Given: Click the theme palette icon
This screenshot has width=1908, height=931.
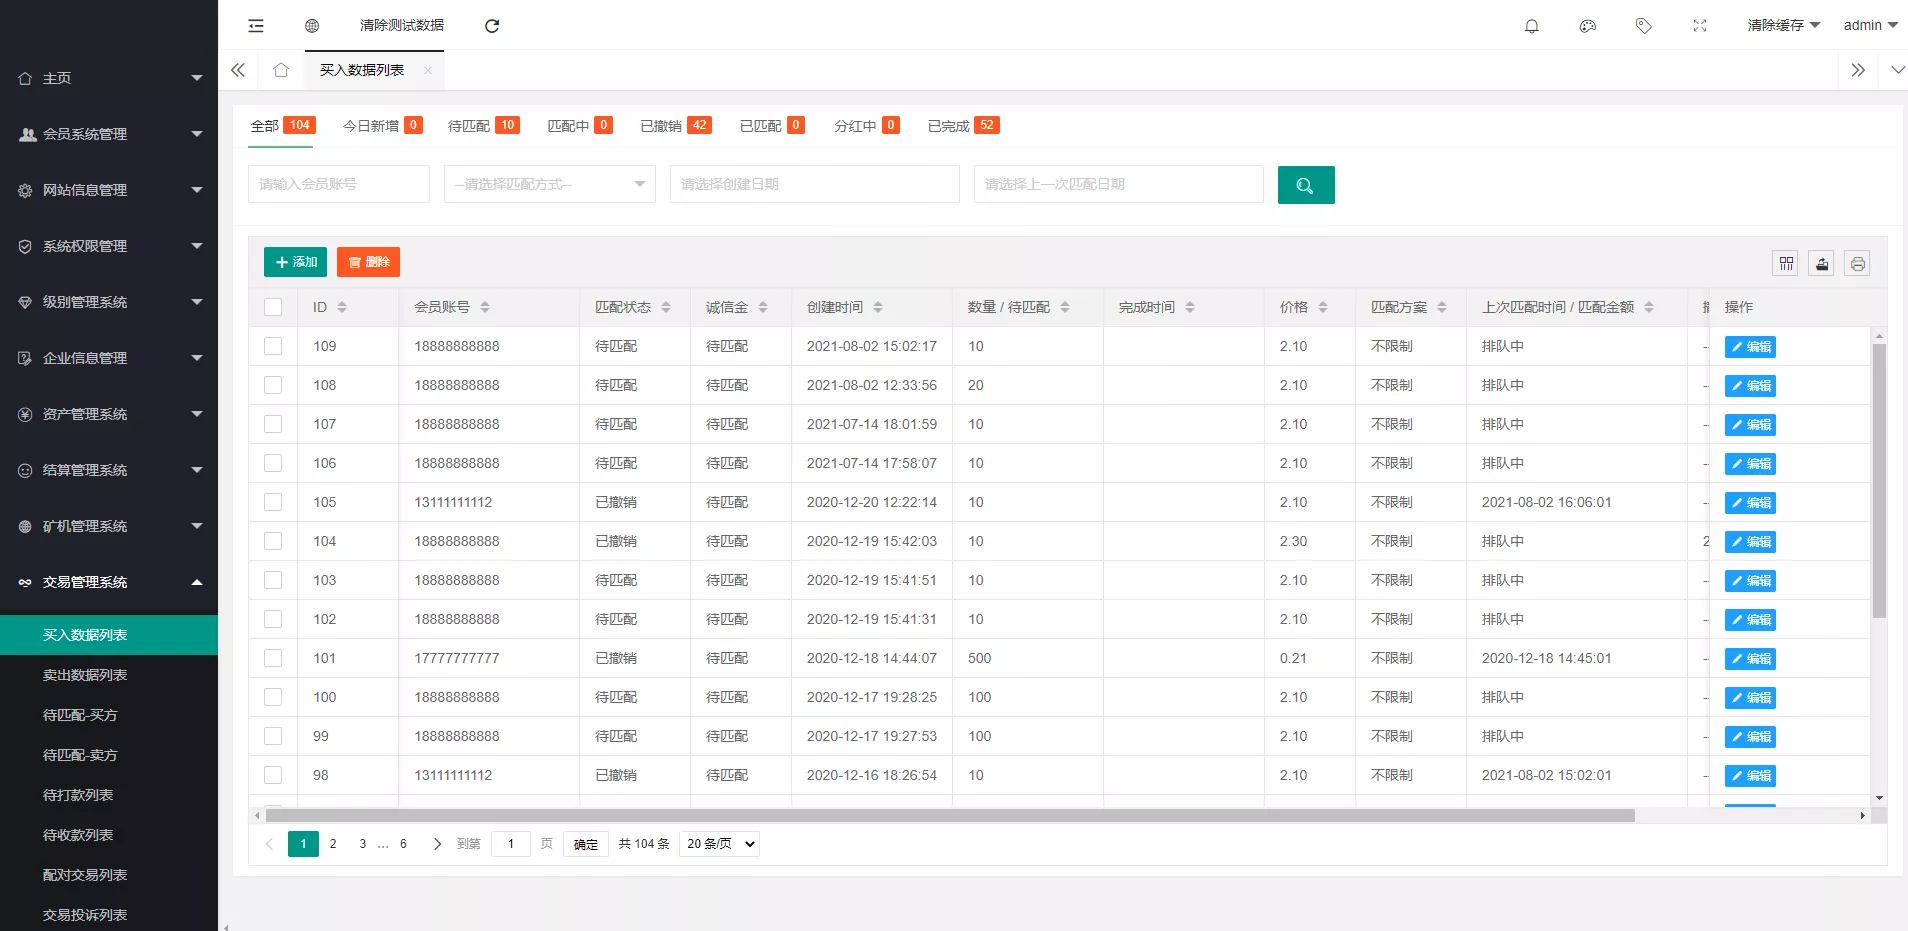Looking at the screenshot, I should (1587, 25).
